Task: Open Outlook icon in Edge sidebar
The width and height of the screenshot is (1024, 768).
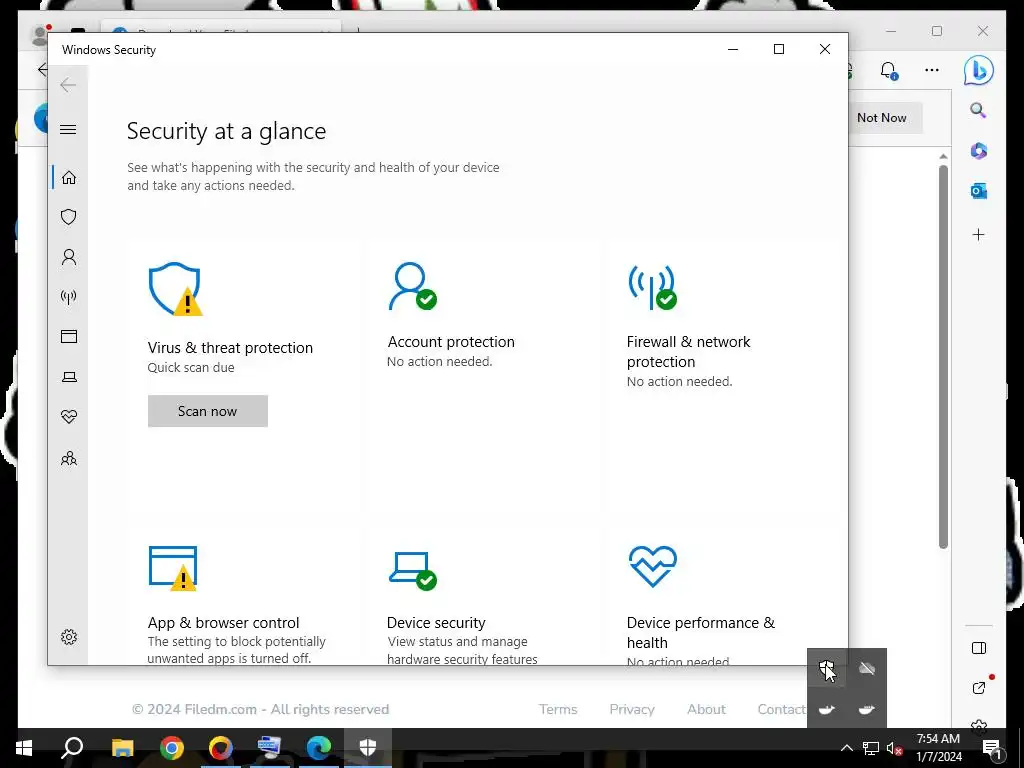Action: coord(978,191)
